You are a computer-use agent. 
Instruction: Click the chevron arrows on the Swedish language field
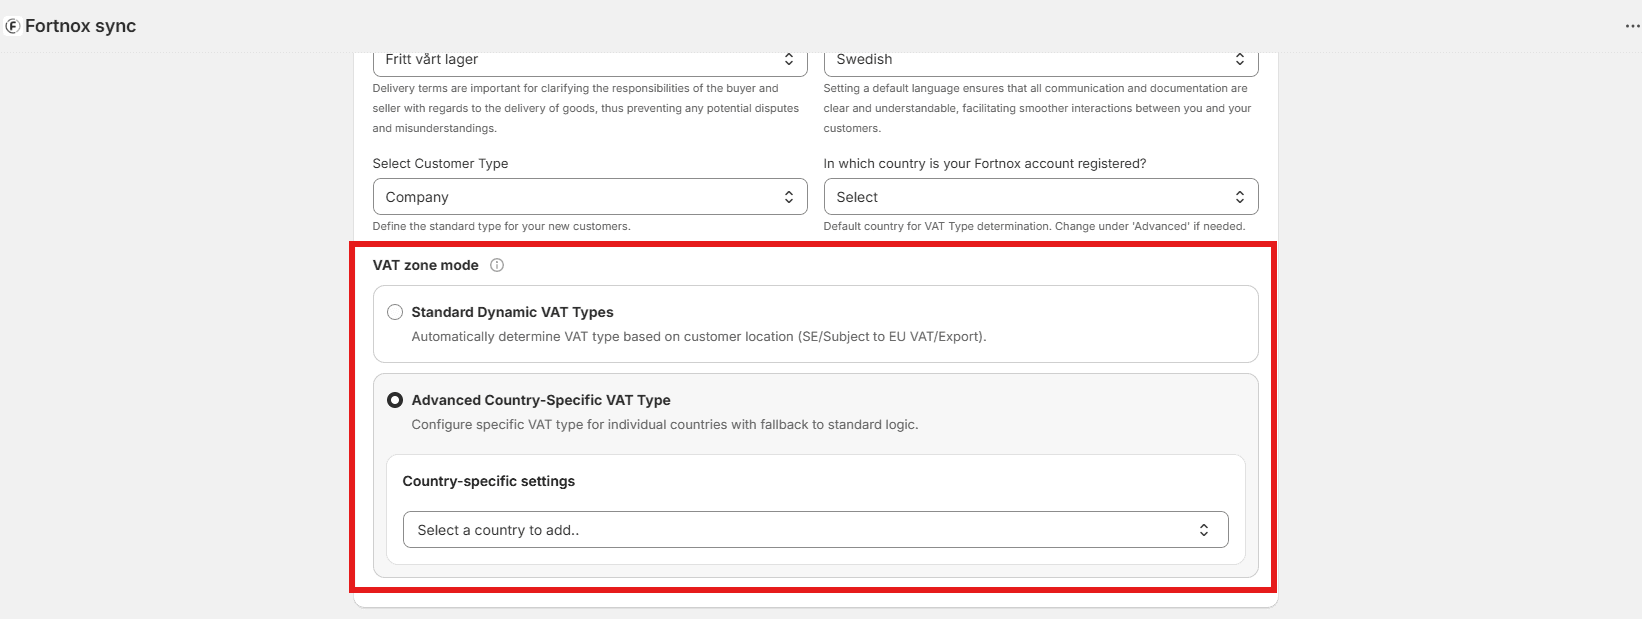tap(1239, 59)
